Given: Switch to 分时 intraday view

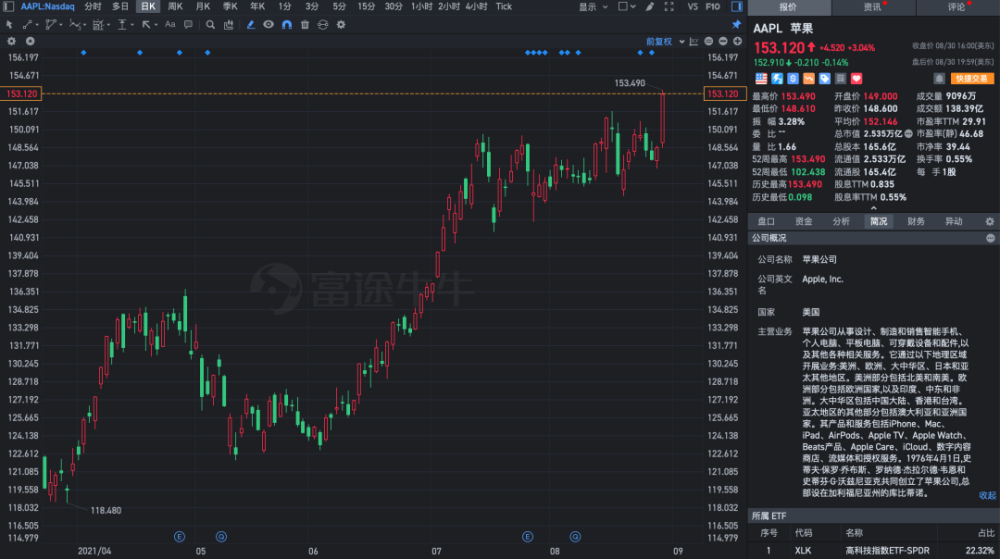Looking at the screenshot, I should tap(93, 6).
